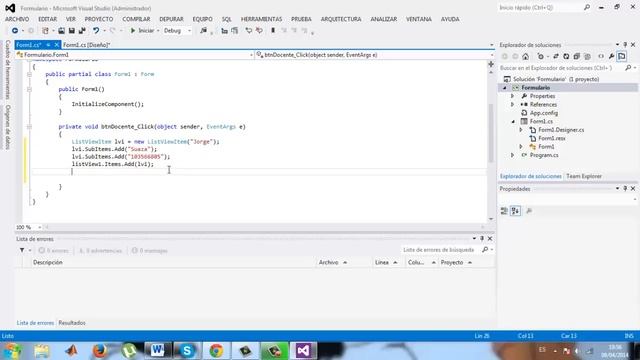Open the DEPURAR menu

pyautogui.click(x=171, y=19)
